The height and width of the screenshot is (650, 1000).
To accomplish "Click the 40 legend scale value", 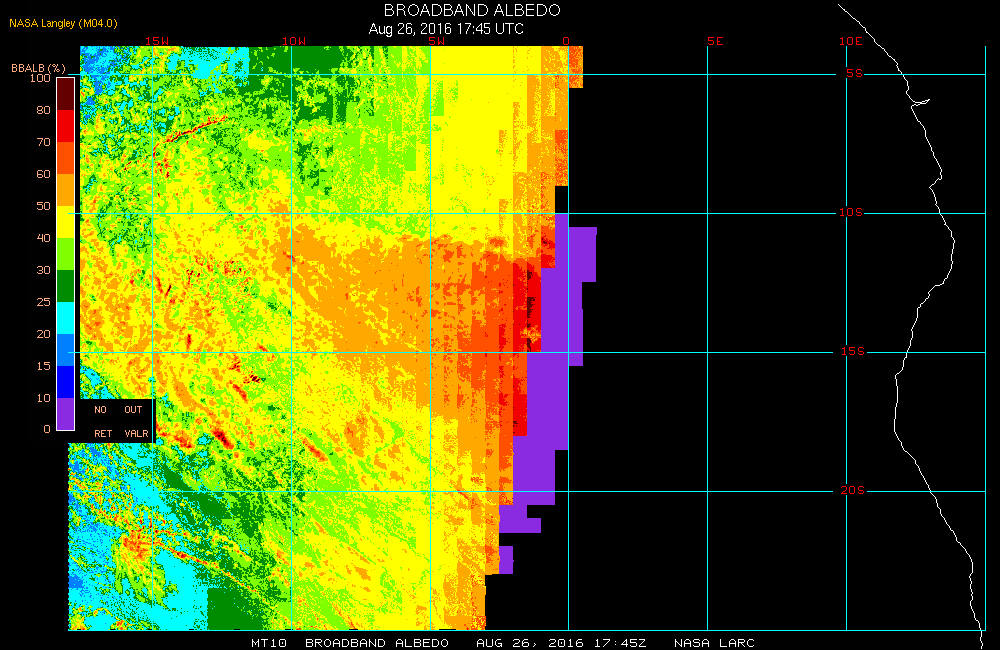I will point(43,237).
